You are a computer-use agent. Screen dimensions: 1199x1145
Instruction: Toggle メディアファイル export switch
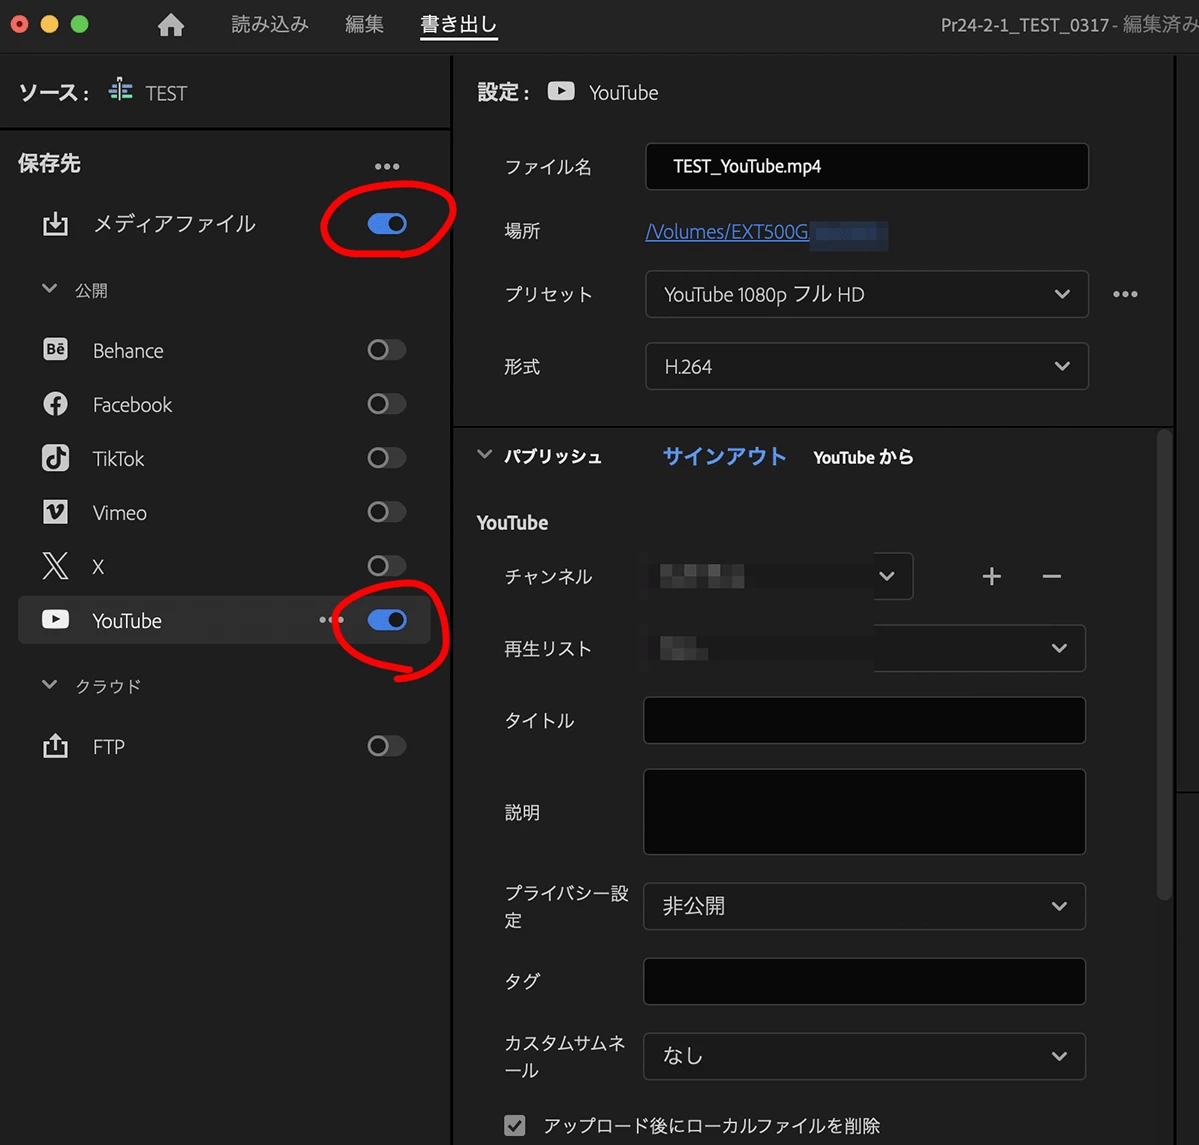[x=387, y=223]
